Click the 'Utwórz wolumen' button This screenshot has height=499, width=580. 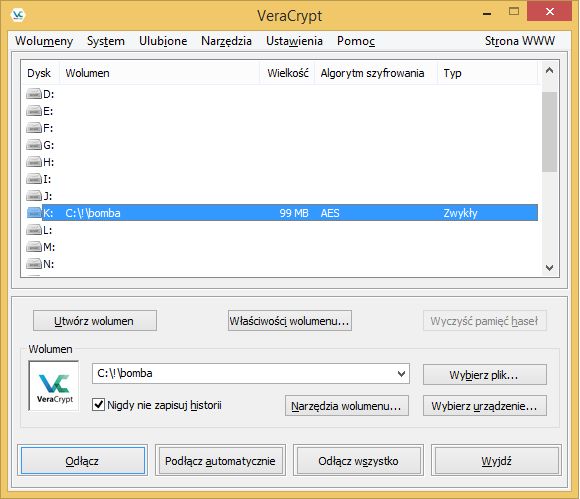95,321
